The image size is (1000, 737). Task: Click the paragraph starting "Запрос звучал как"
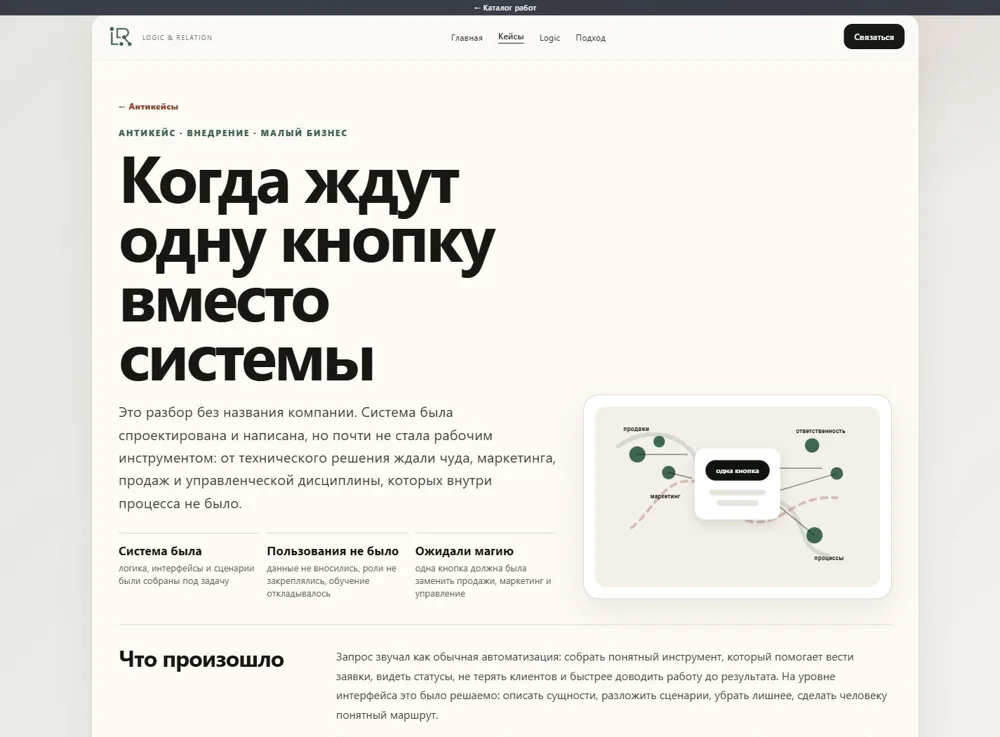click(611, 686)
